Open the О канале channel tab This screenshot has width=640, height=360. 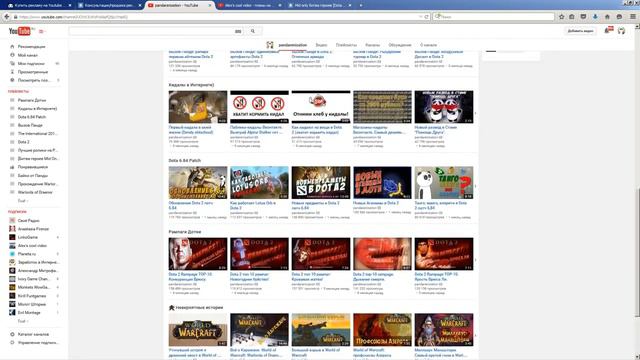coord(428,45)
